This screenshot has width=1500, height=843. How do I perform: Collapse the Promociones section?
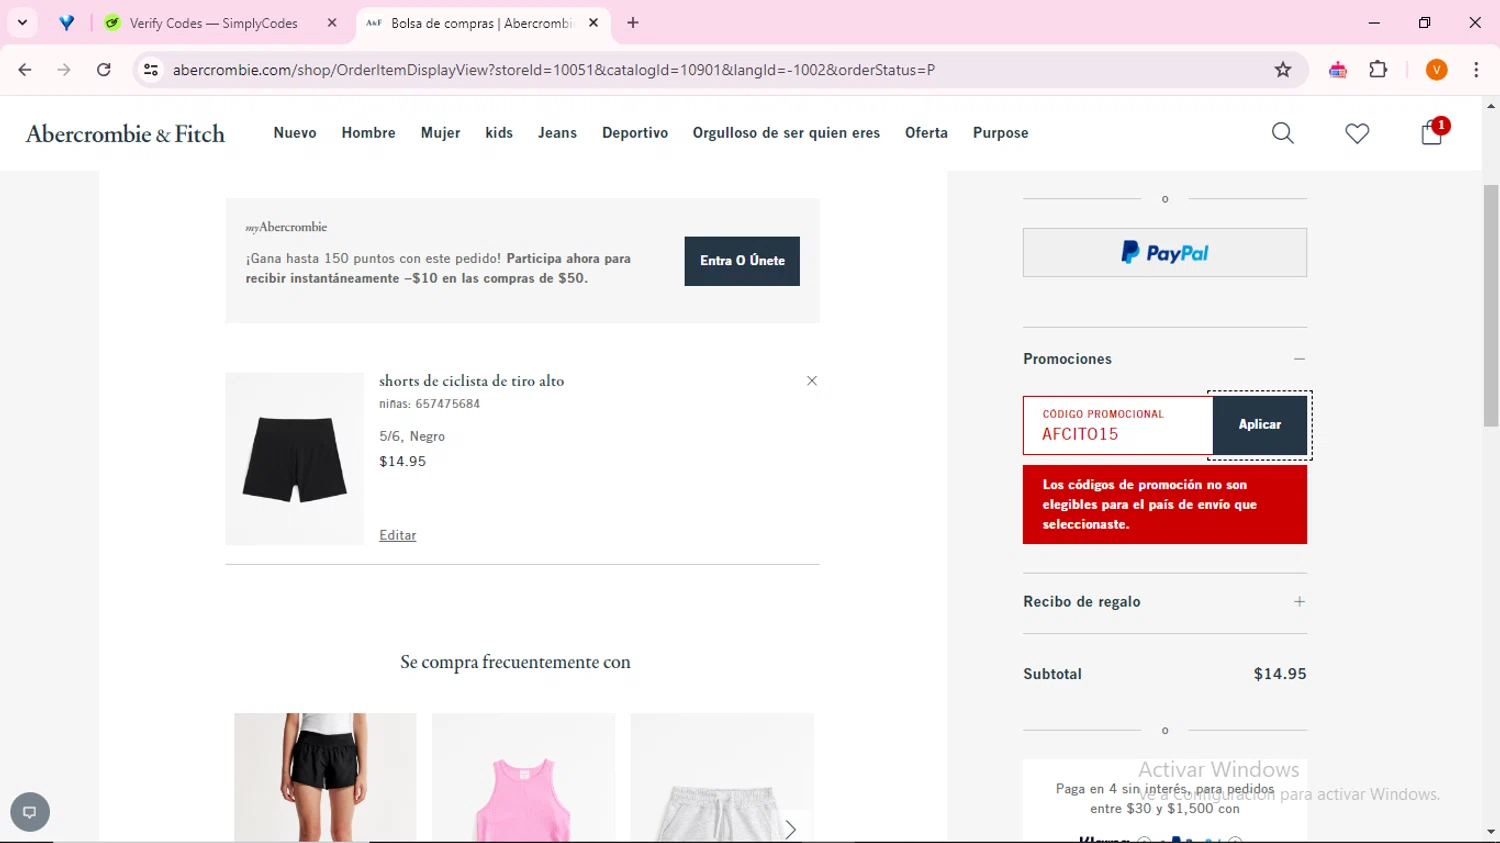pos(1299,359)
